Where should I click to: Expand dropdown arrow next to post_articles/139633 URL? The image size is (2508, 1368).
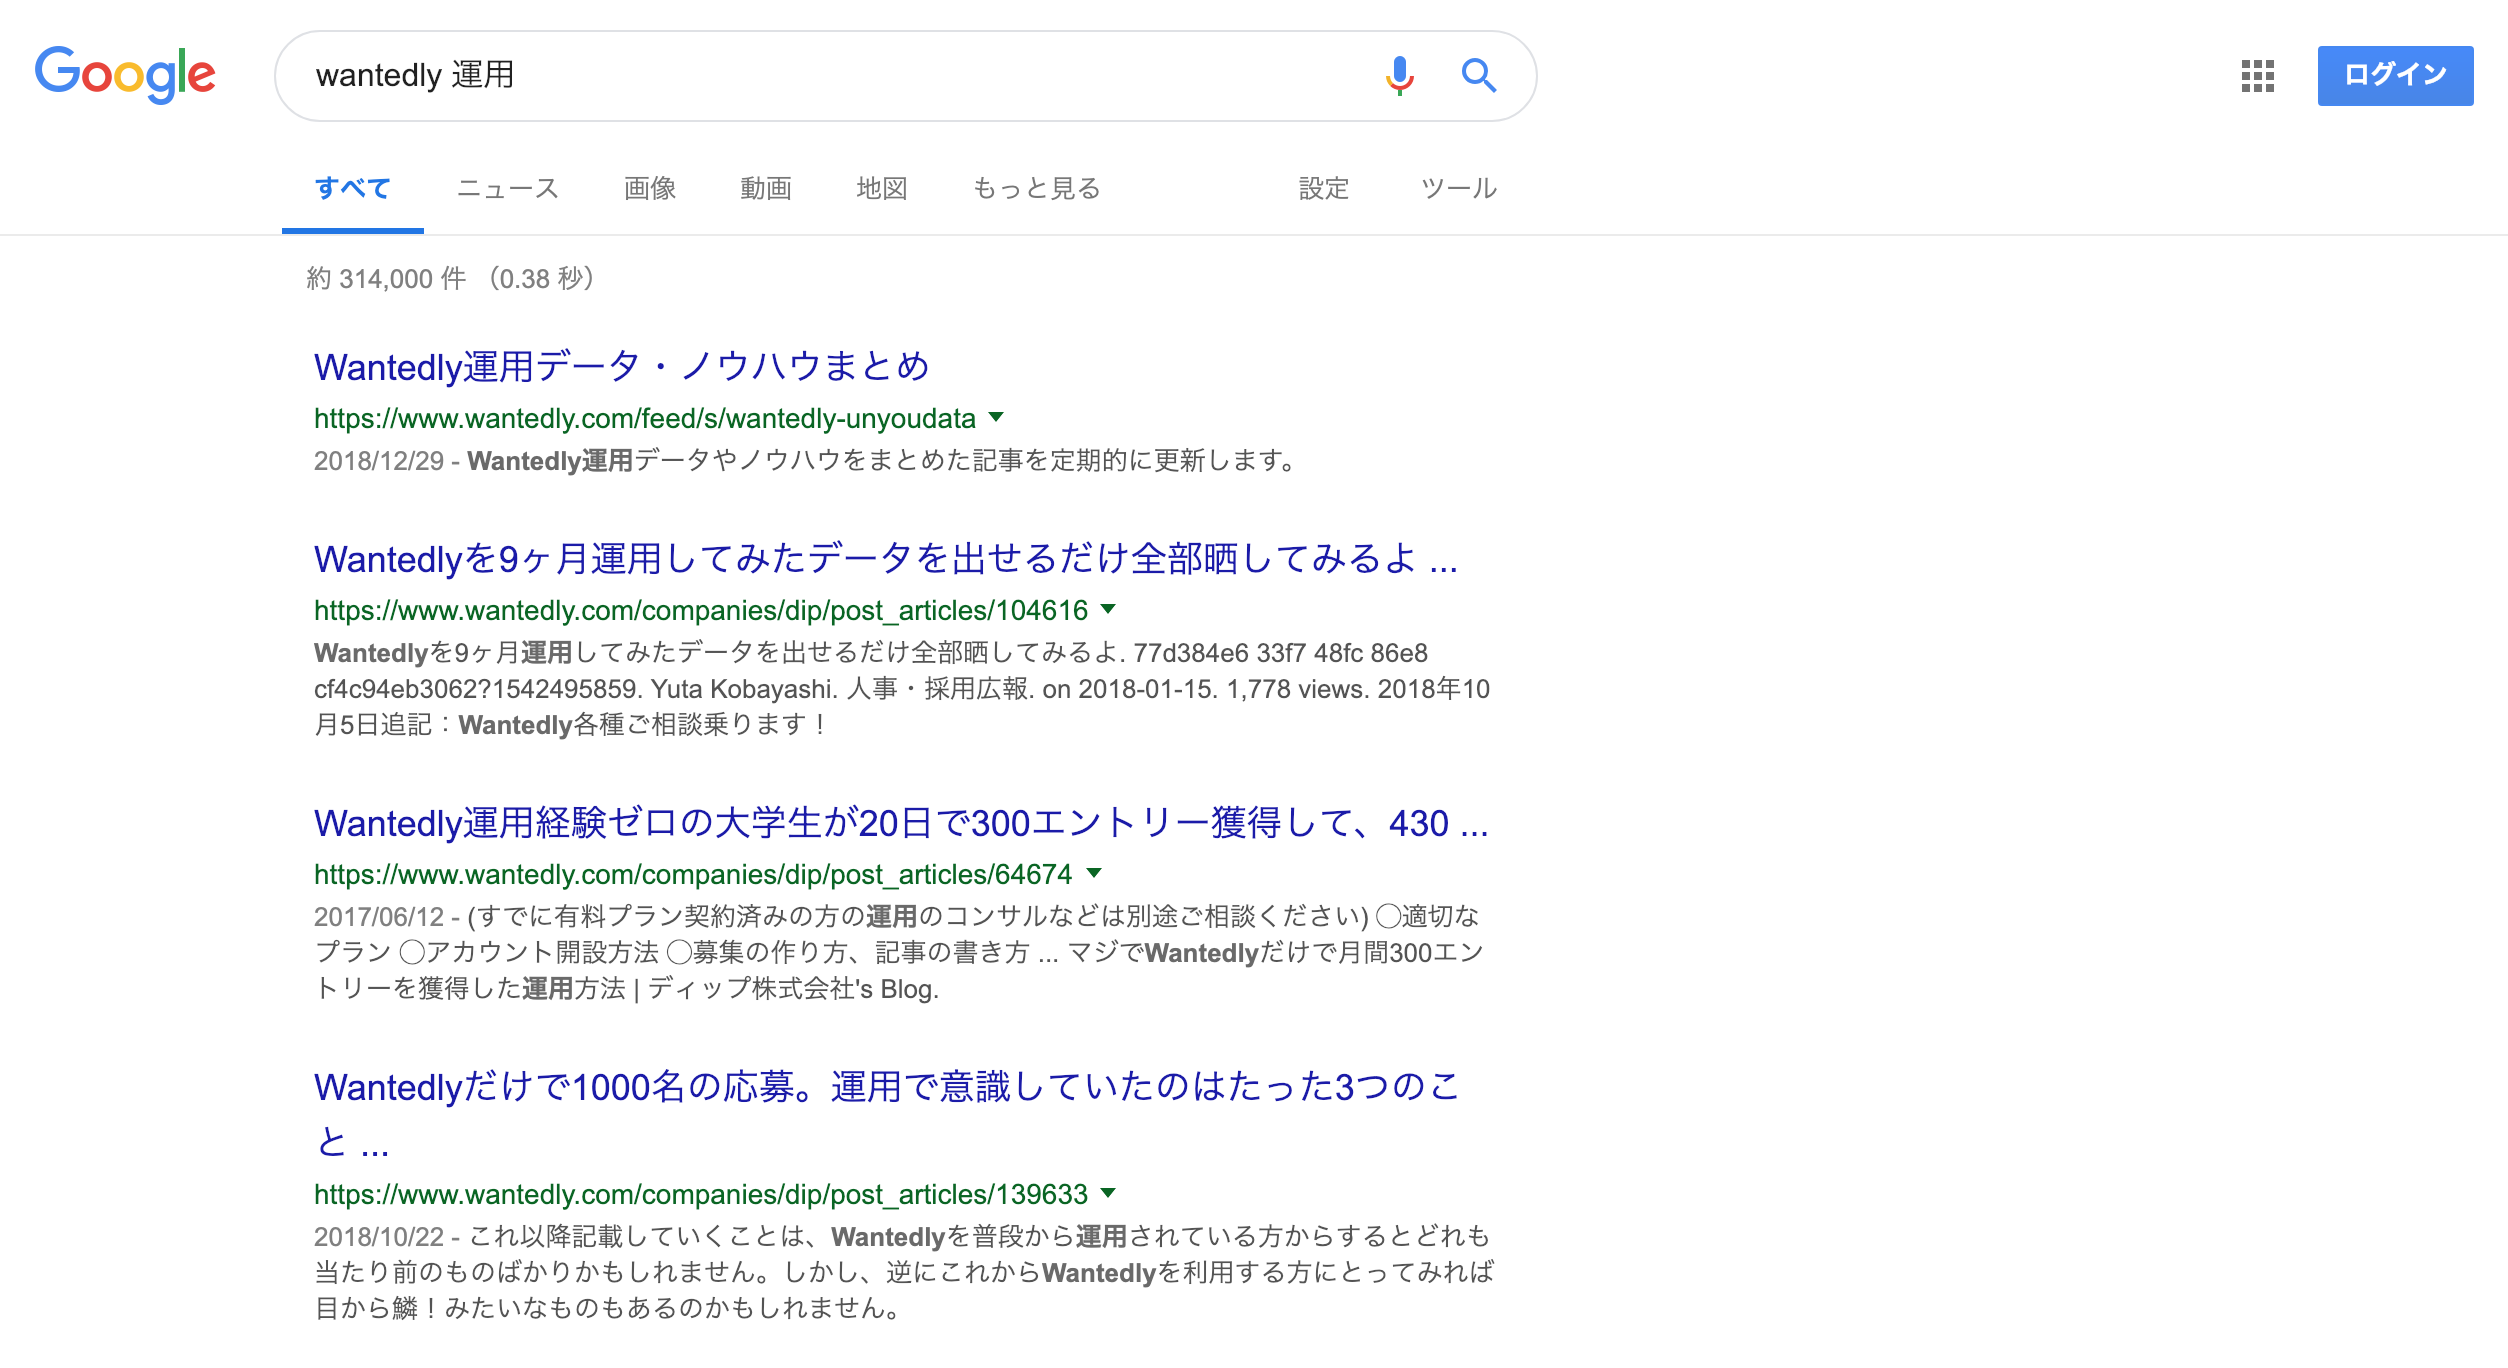[x=1108, y=1193]
